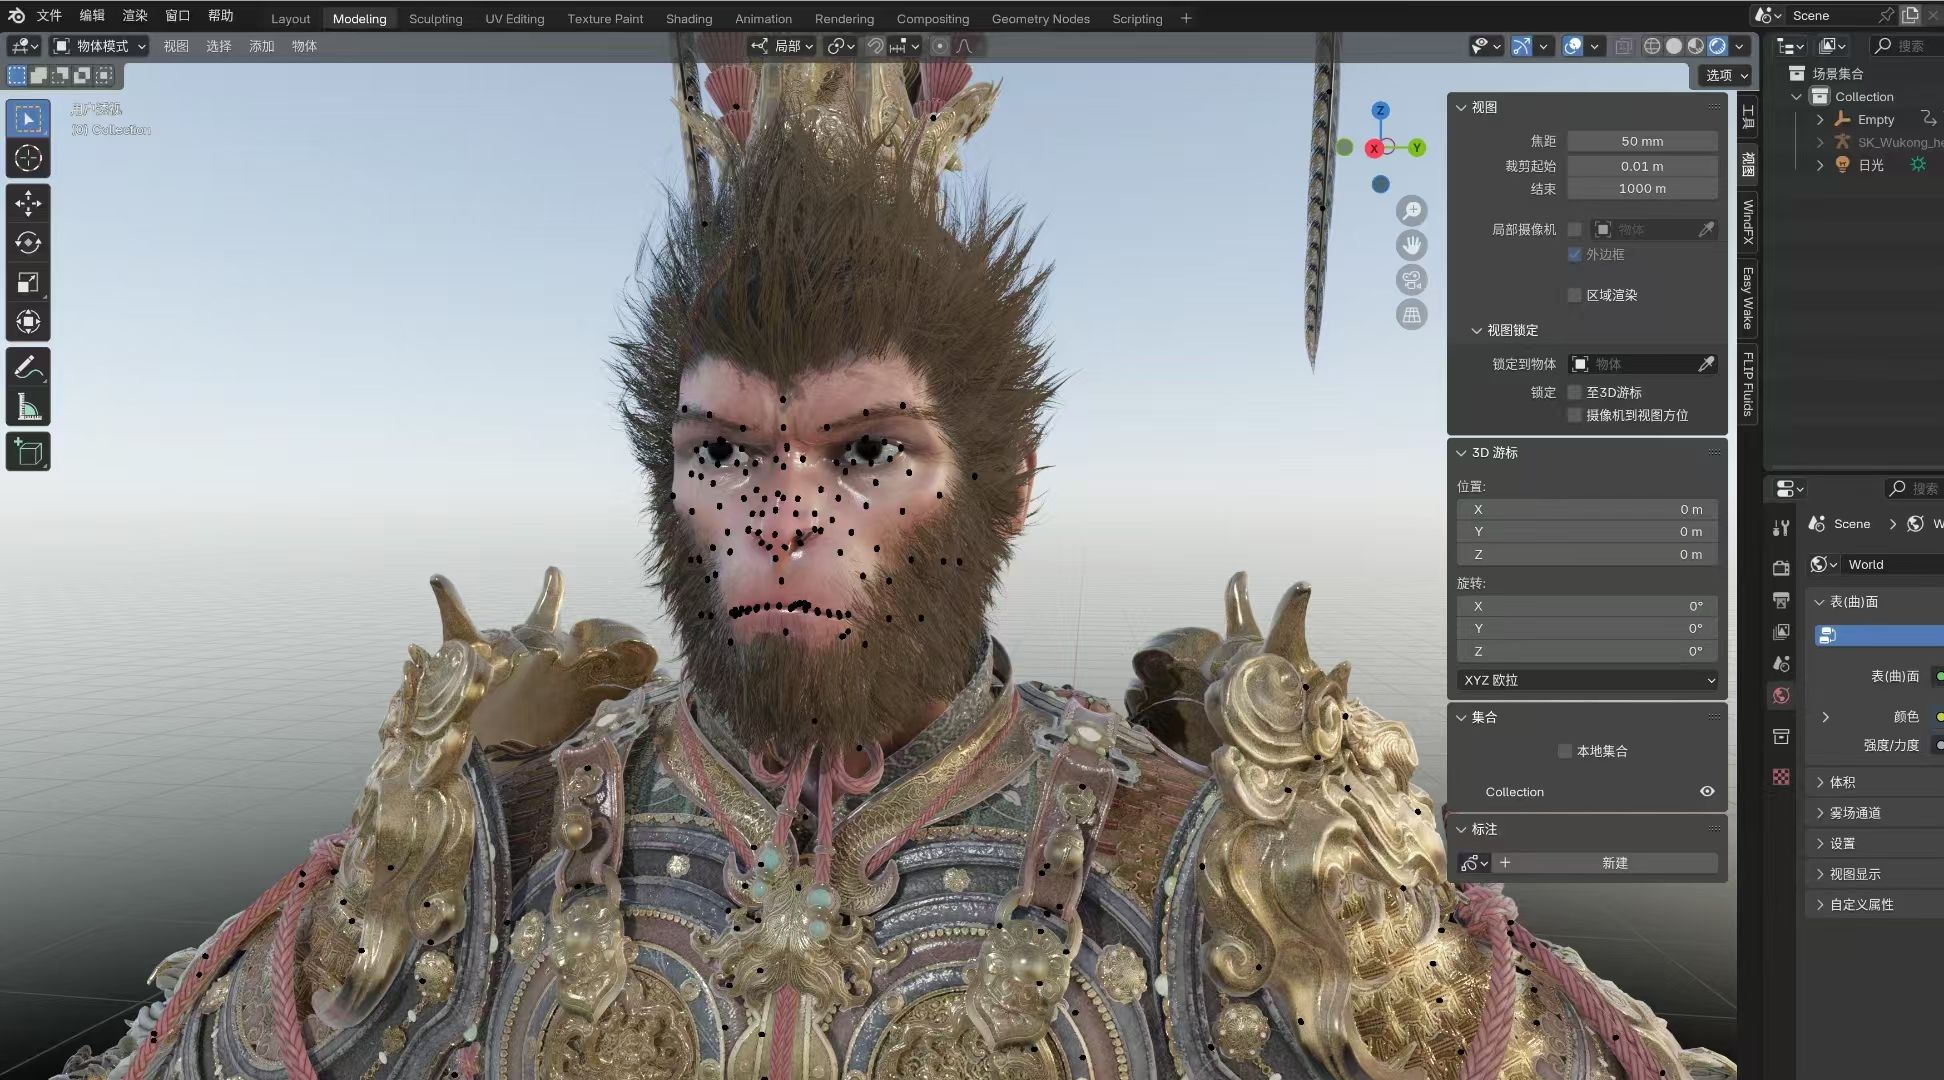Screen dimensions: 1944x1080
Task: Enable the 区域渲染 checkbox
Action: click(1575, 295)
